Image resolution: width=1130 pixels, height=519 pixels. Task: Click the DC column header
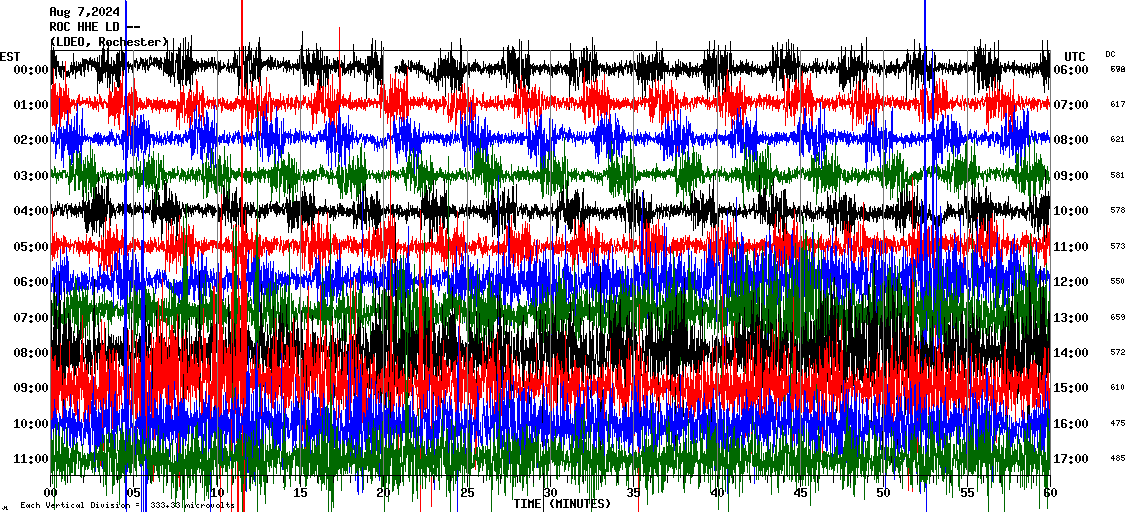tap(1110, 54)
